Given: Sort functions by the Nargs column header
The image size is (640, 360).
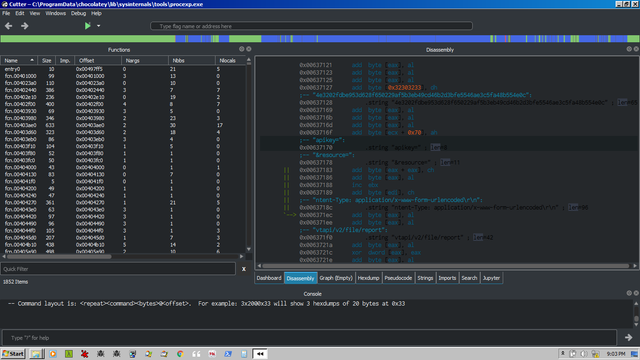Looking at the screenshot, I should 145,60.
